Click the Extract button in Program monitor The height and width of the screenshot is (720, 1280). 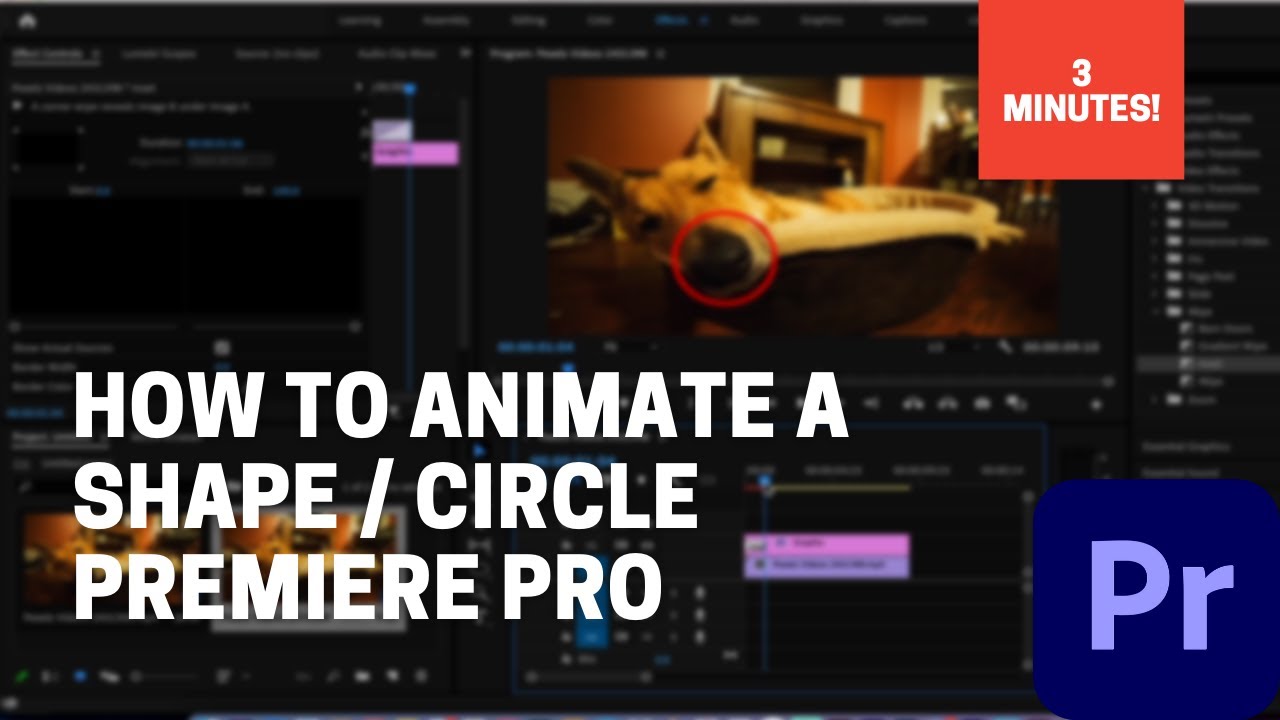(947, 403)
